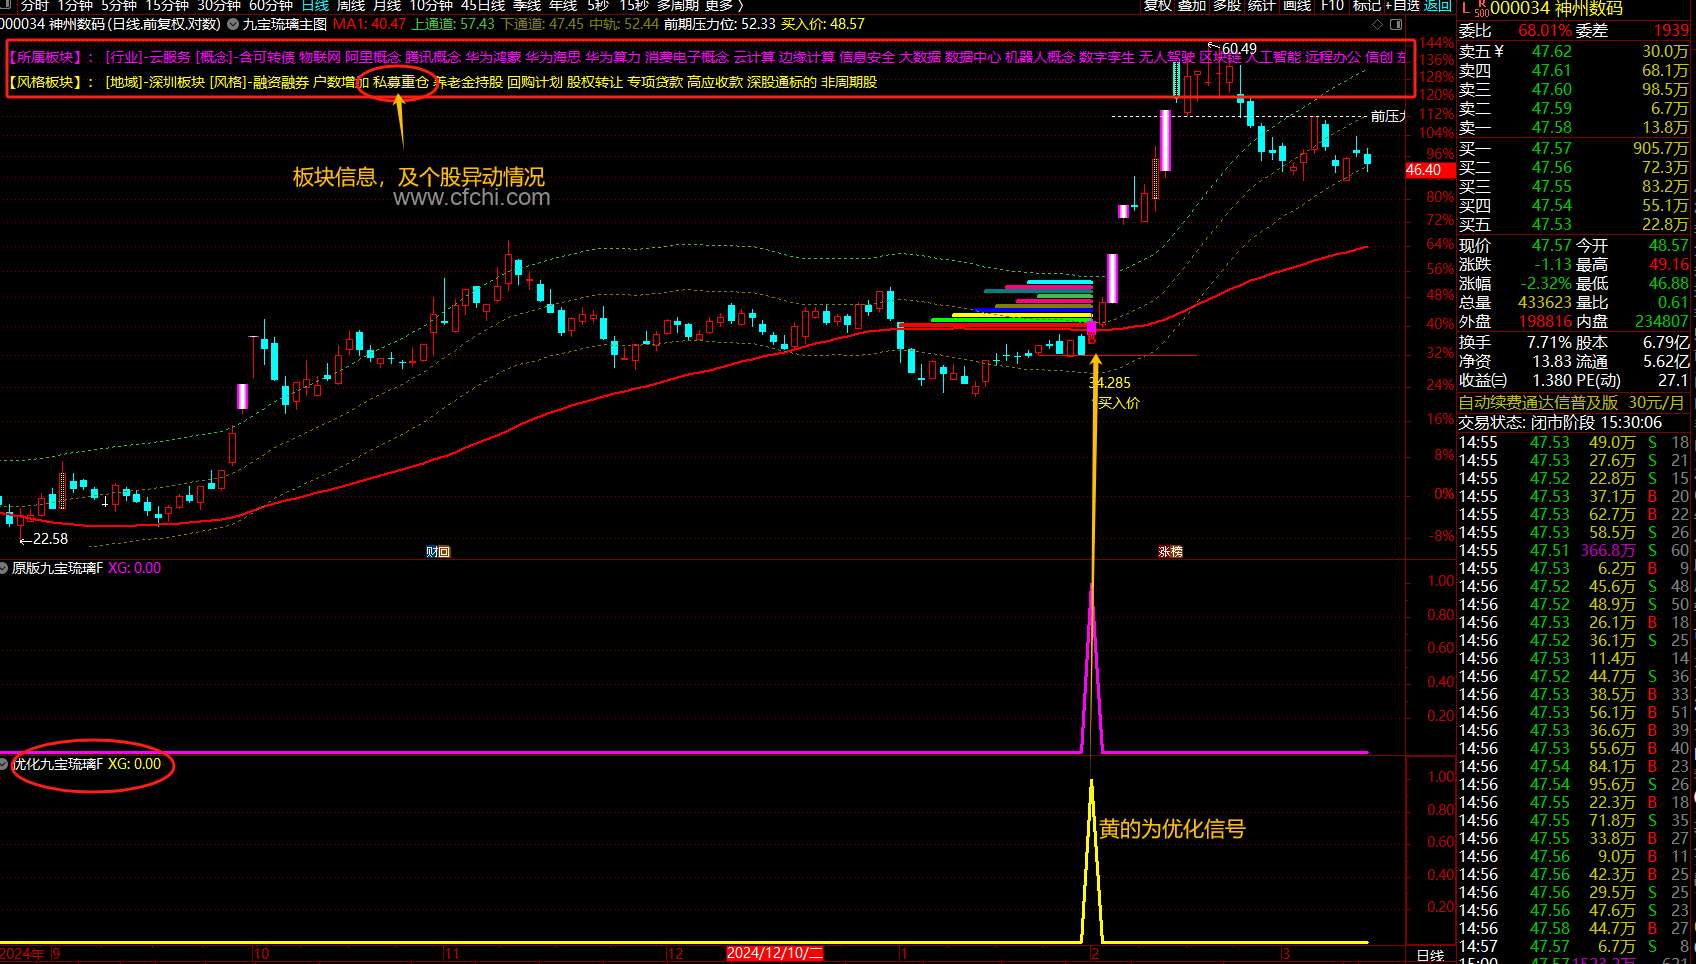Click the 财回 marker on the chart

click(x=438, y=551)
